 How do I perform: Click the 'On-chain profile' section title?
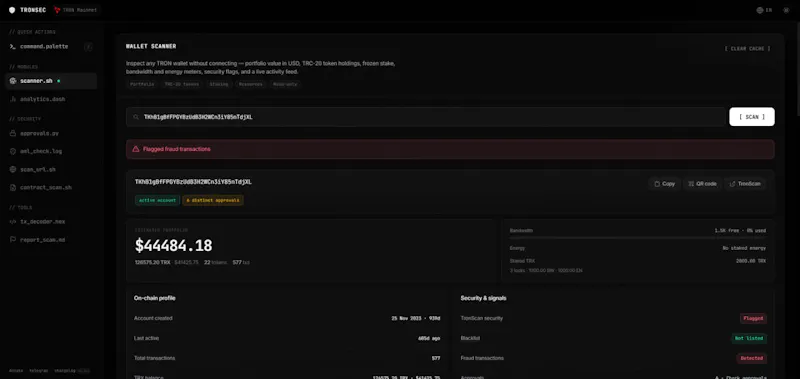coord(155,298)
